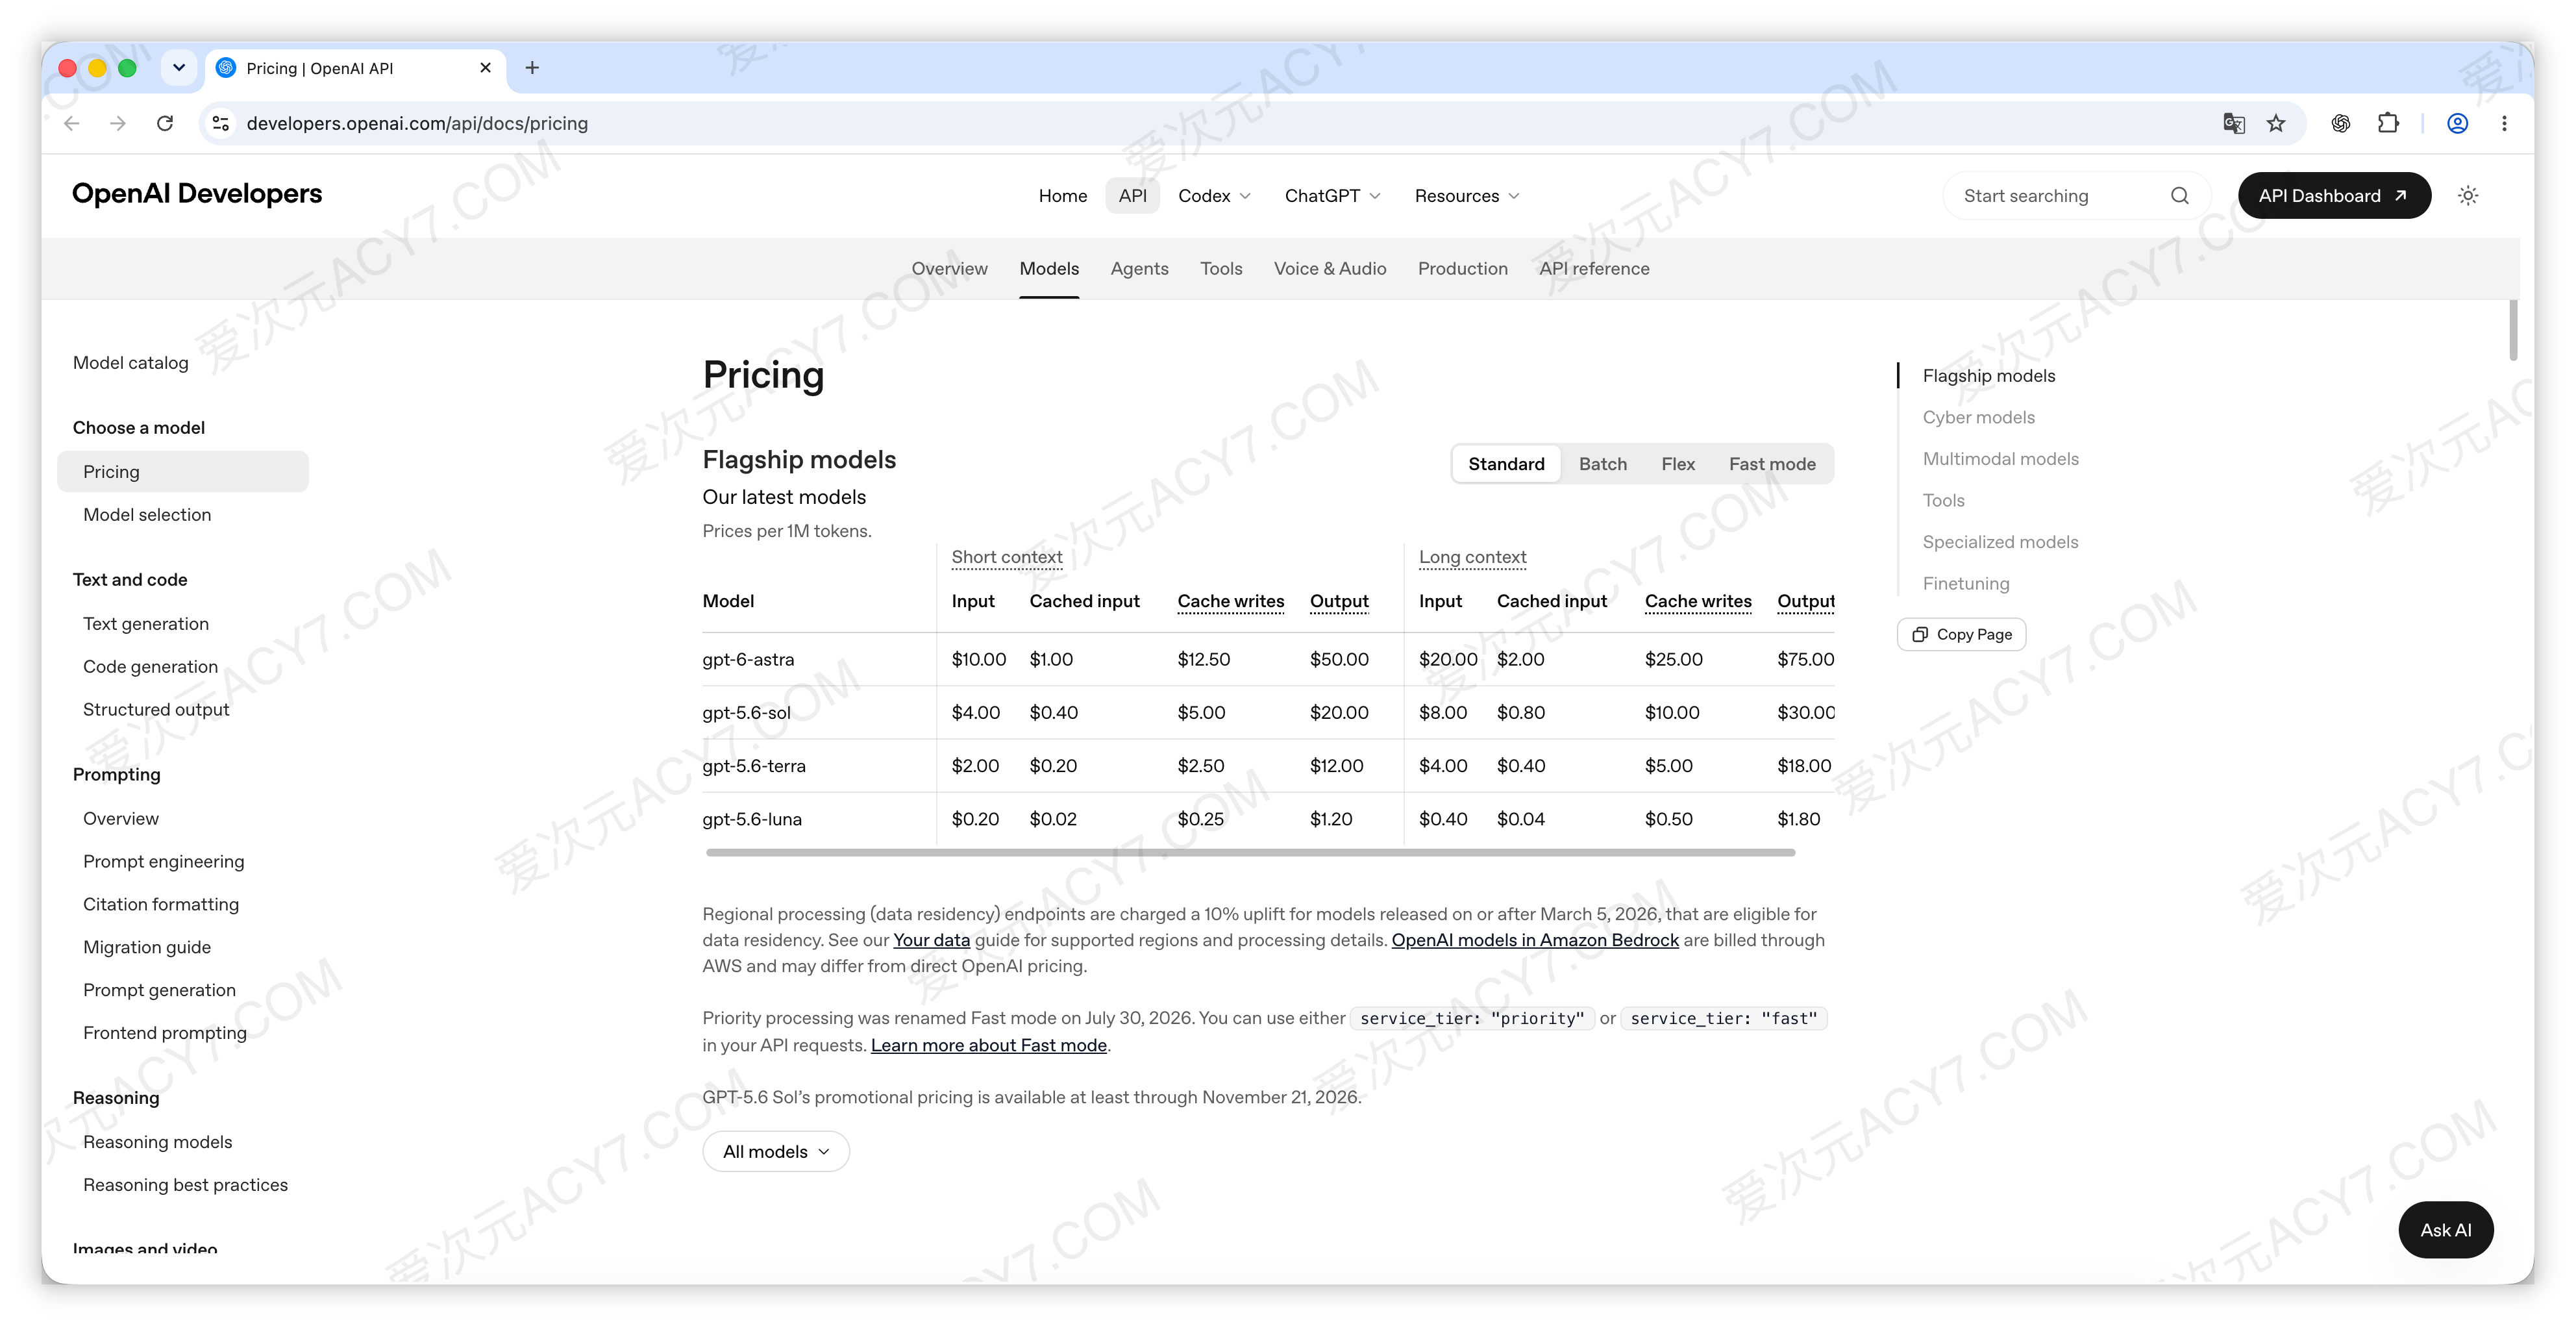This screenshot has width=2576, height=1326.
Task: Open the Agents docs tab
Action: click(x=1139, y=269)
